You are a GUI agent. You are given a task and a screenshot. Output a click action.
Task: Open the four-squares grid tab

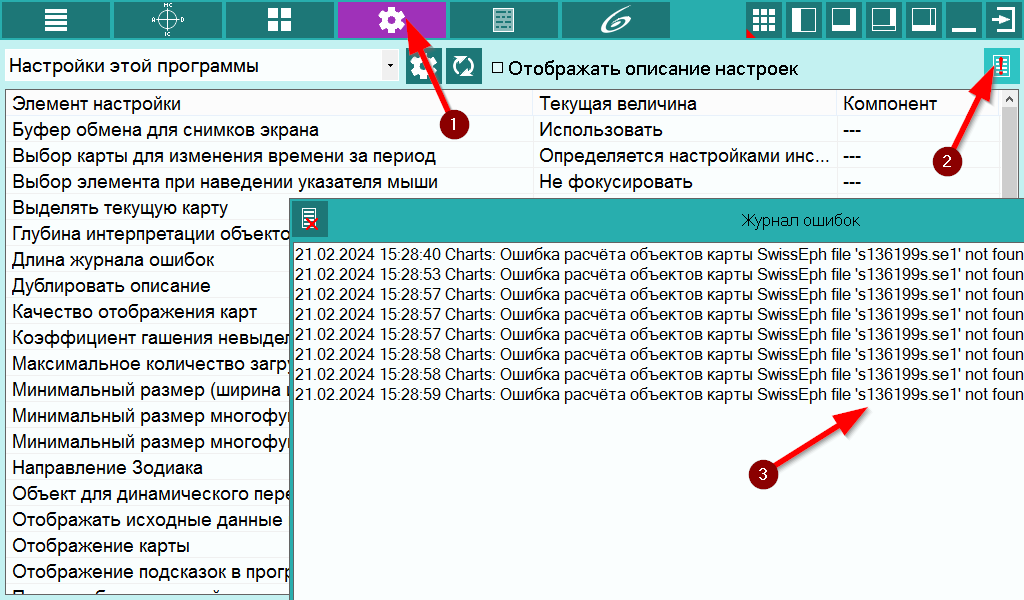tap(280, 20)
